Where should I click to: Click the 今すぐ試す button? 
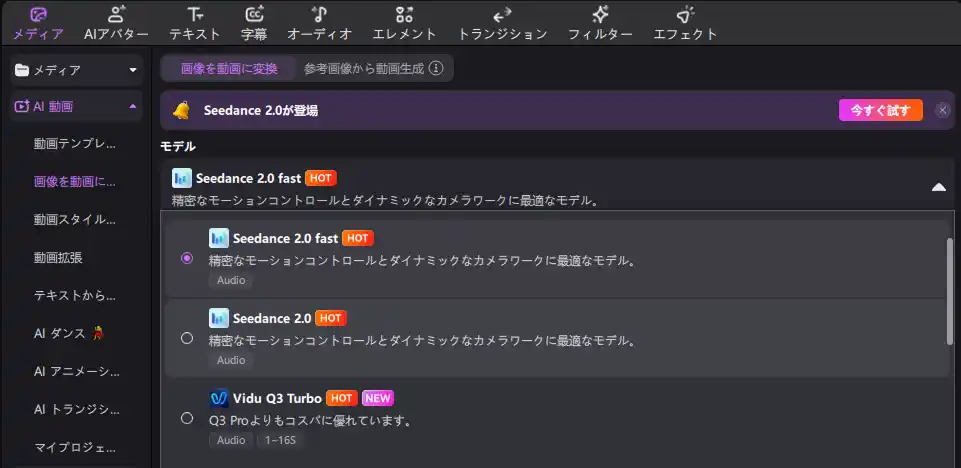881,110
